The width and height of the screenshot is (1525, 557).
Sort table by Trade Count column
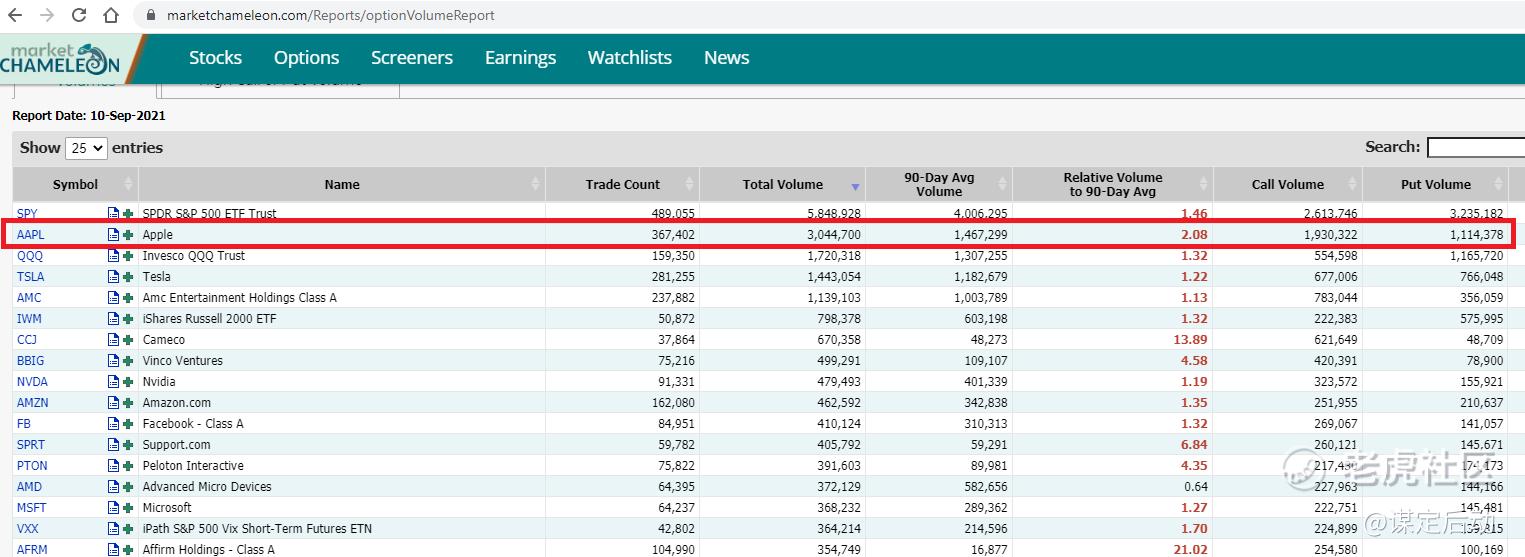(x=622, y=184)
